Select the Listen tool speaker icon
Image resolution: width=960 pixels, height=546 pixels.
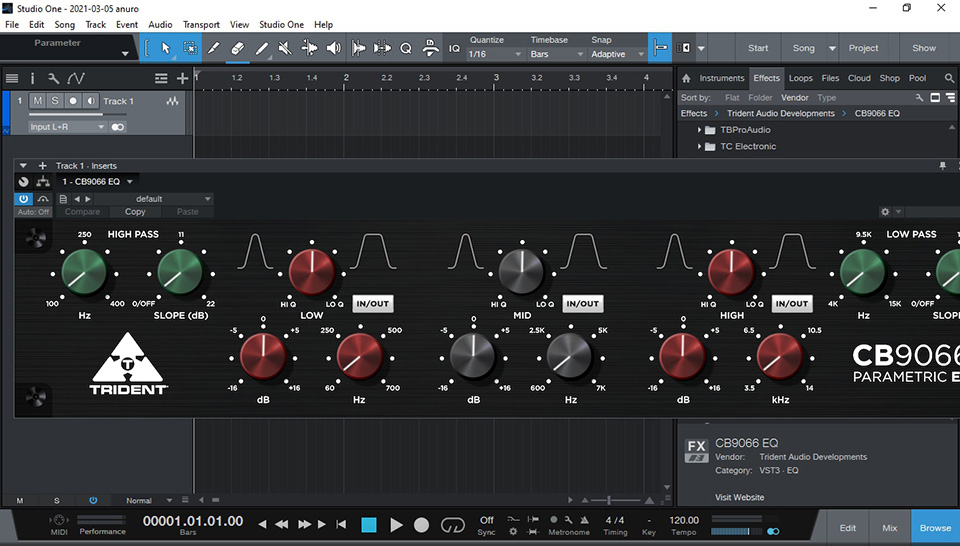click(334, 48)
